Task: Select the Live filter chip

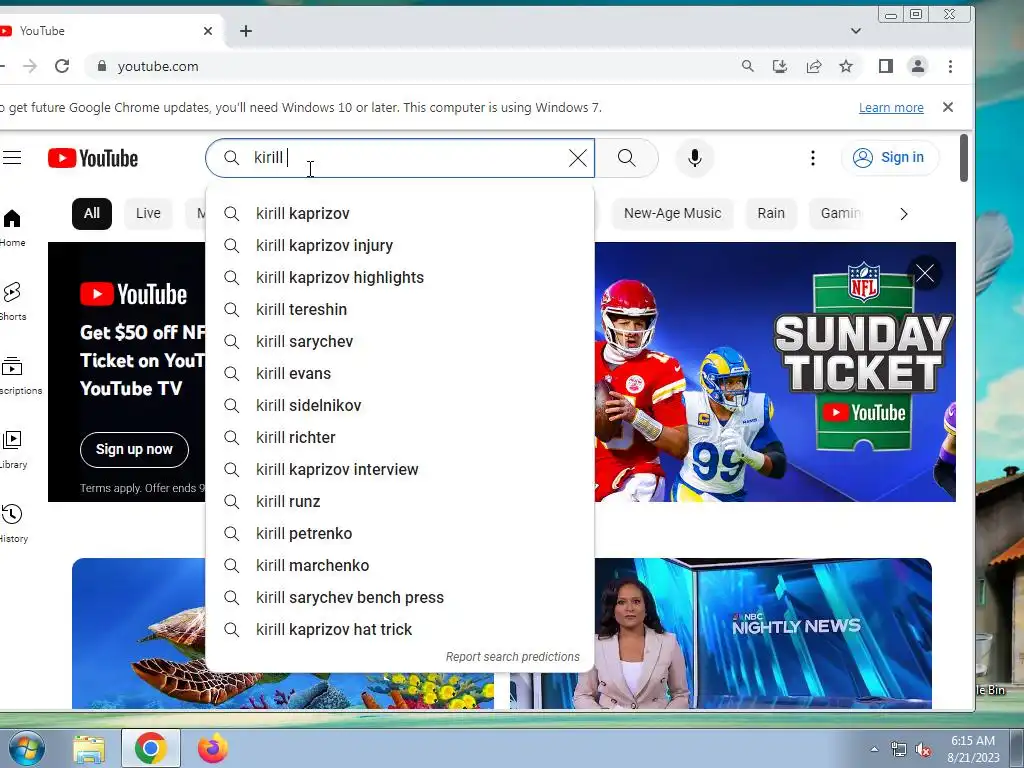Action: click(148, 214)
